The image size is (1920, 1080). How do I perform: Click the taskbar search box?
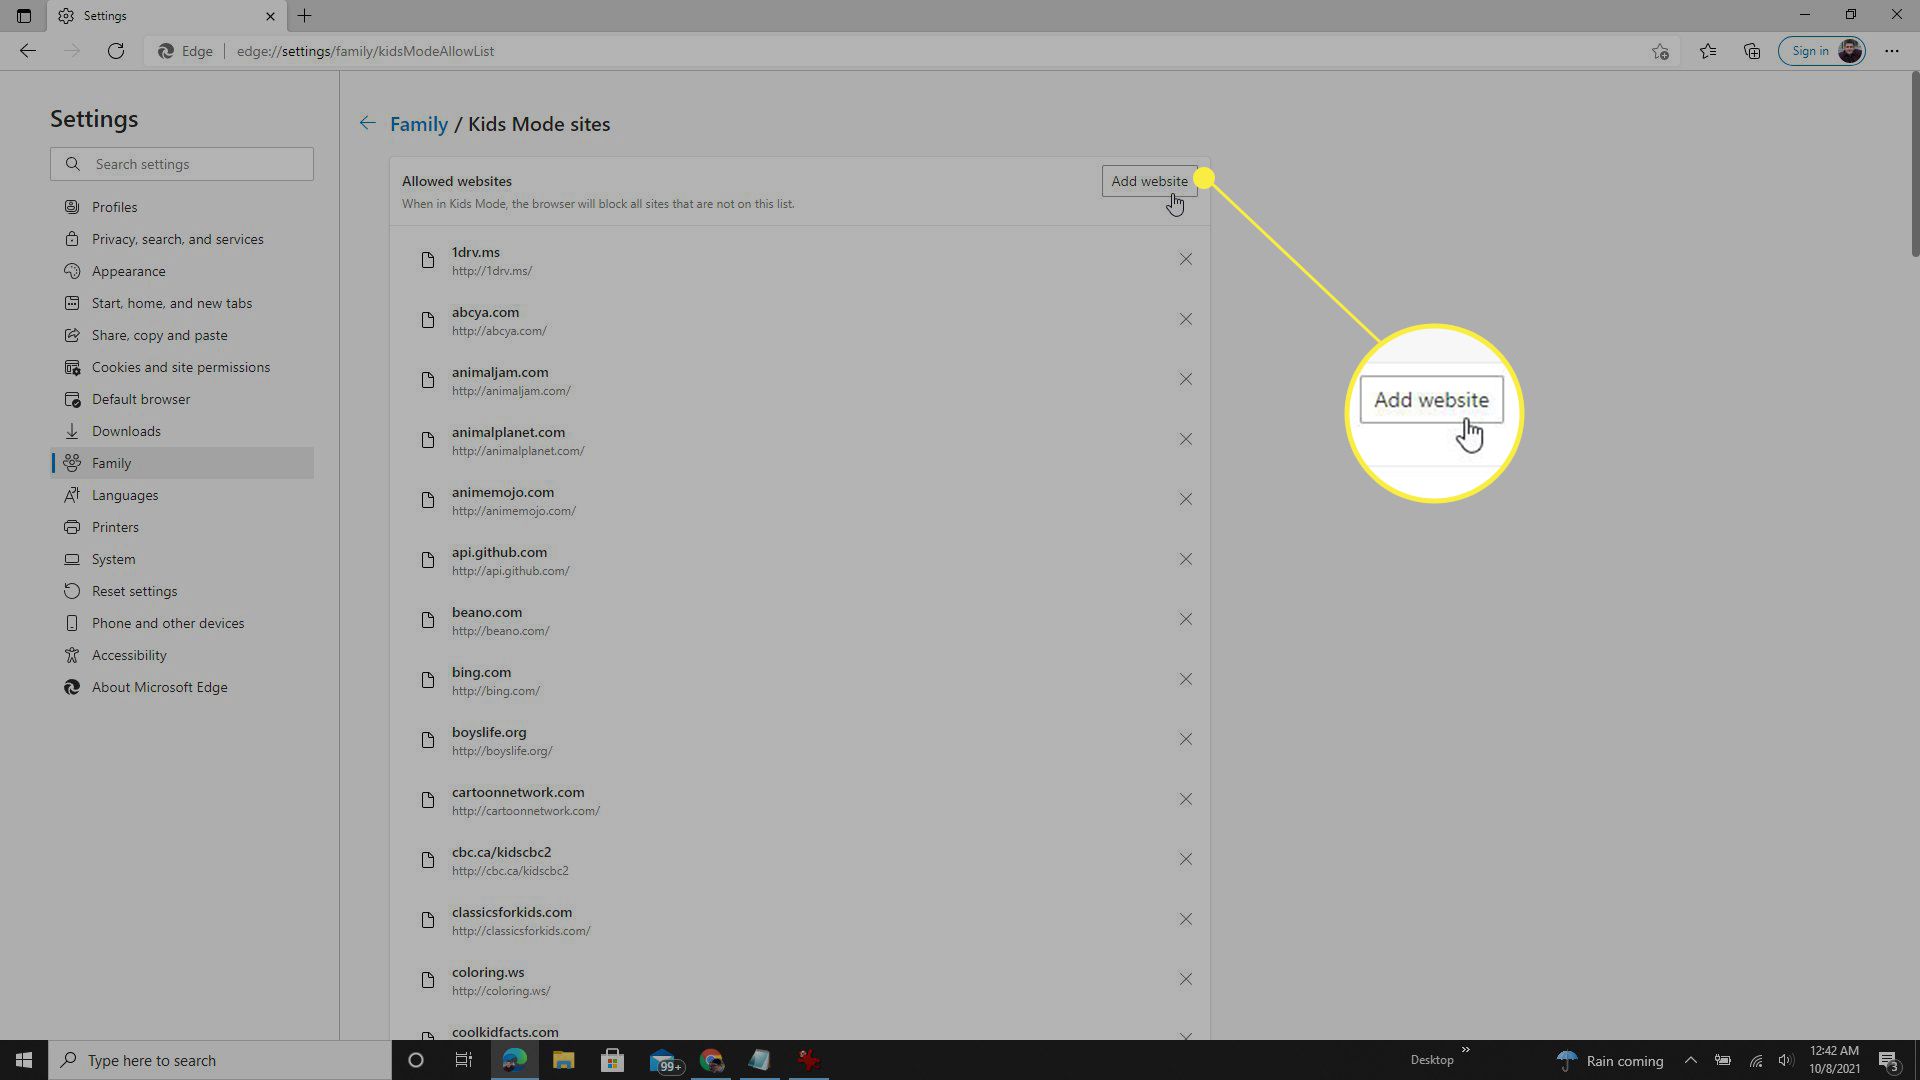(220, 1060)
